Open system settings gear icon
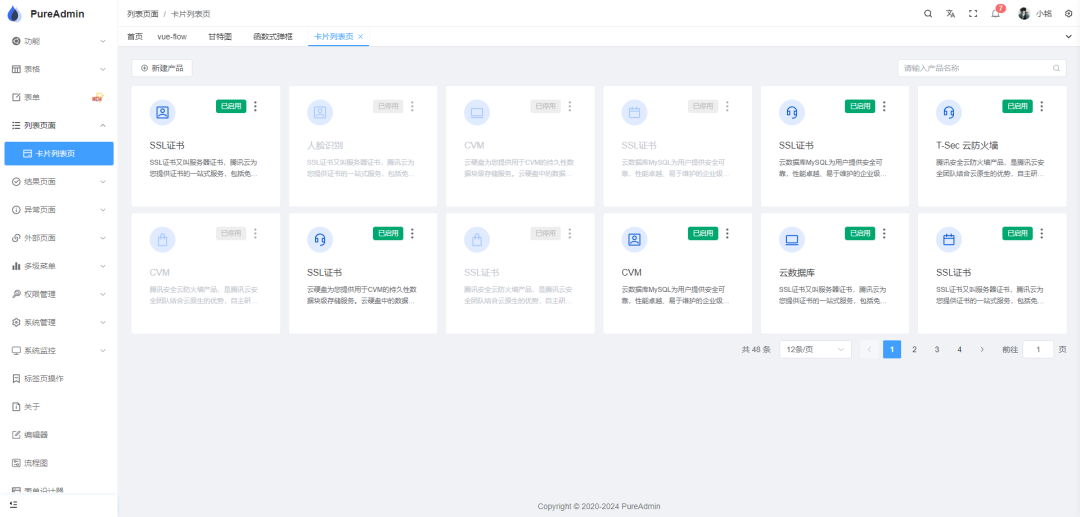Viewport: 1080px width, 517px height. click(x=1068, y=13)
